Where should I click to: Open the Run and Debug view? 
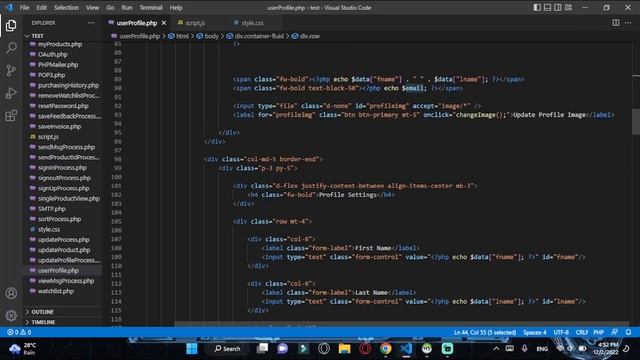[x=11, y=93]
